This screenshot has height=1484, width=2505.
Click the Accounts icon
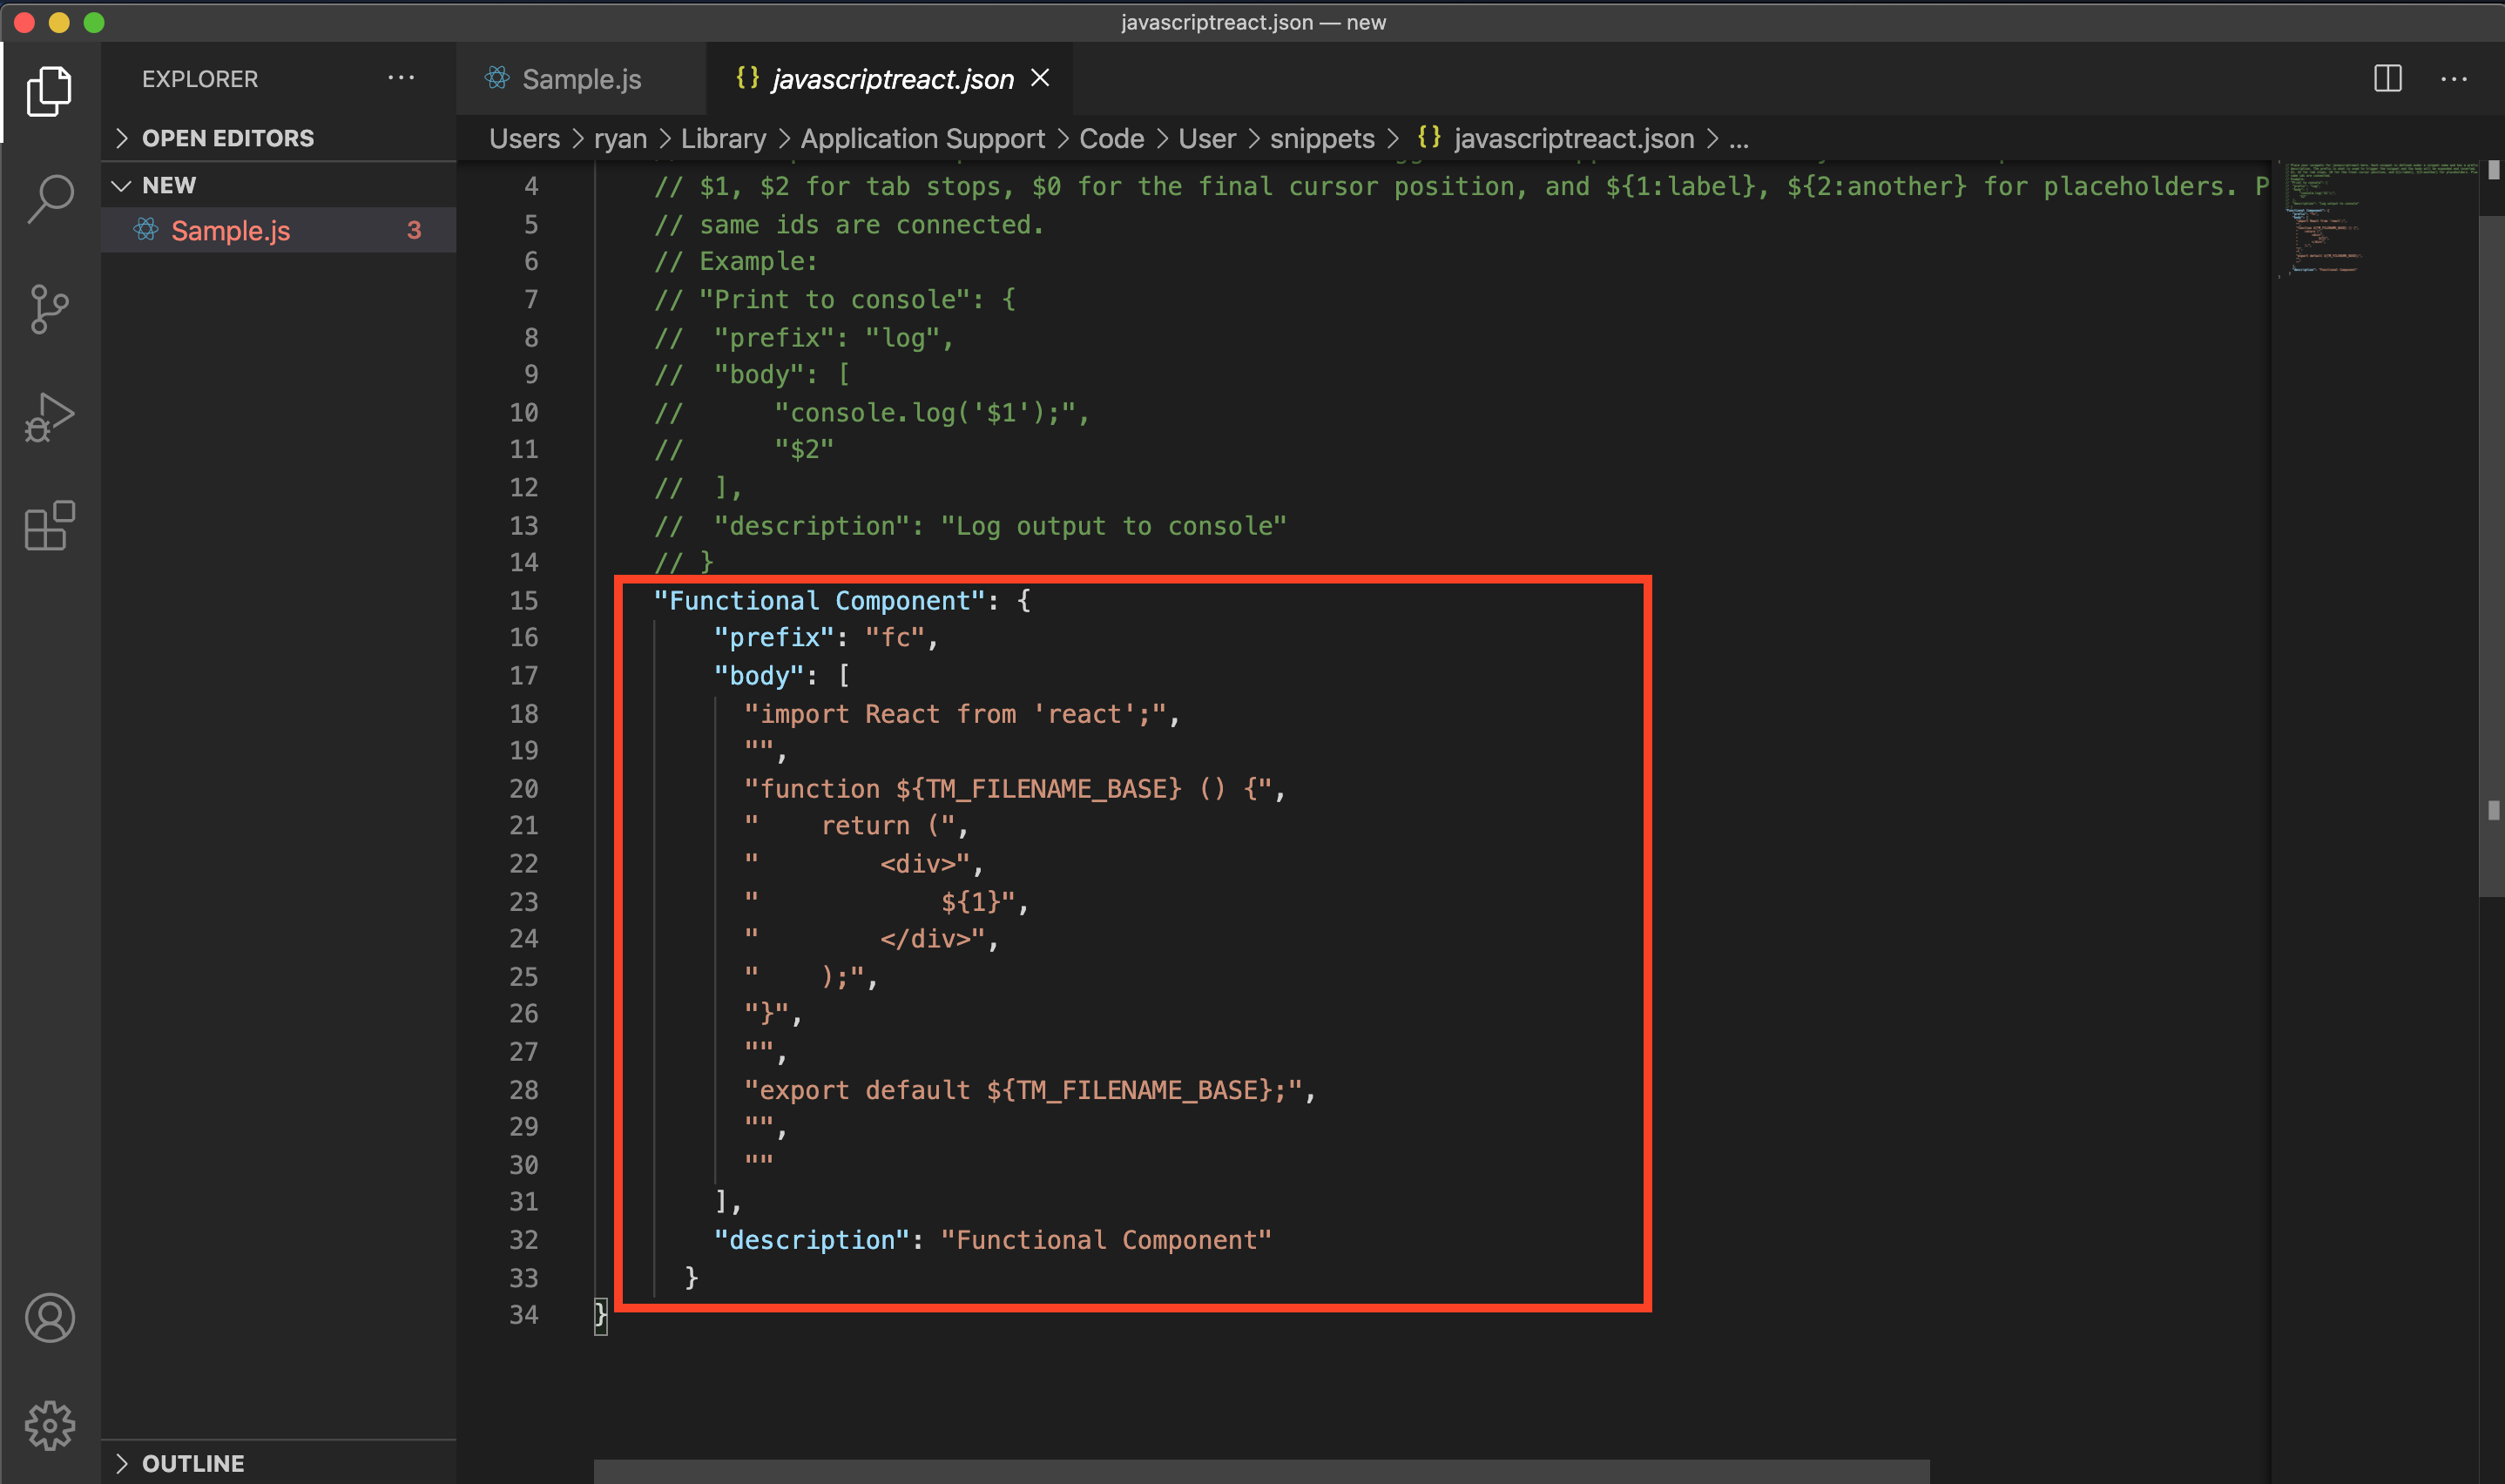[49, 1318]
